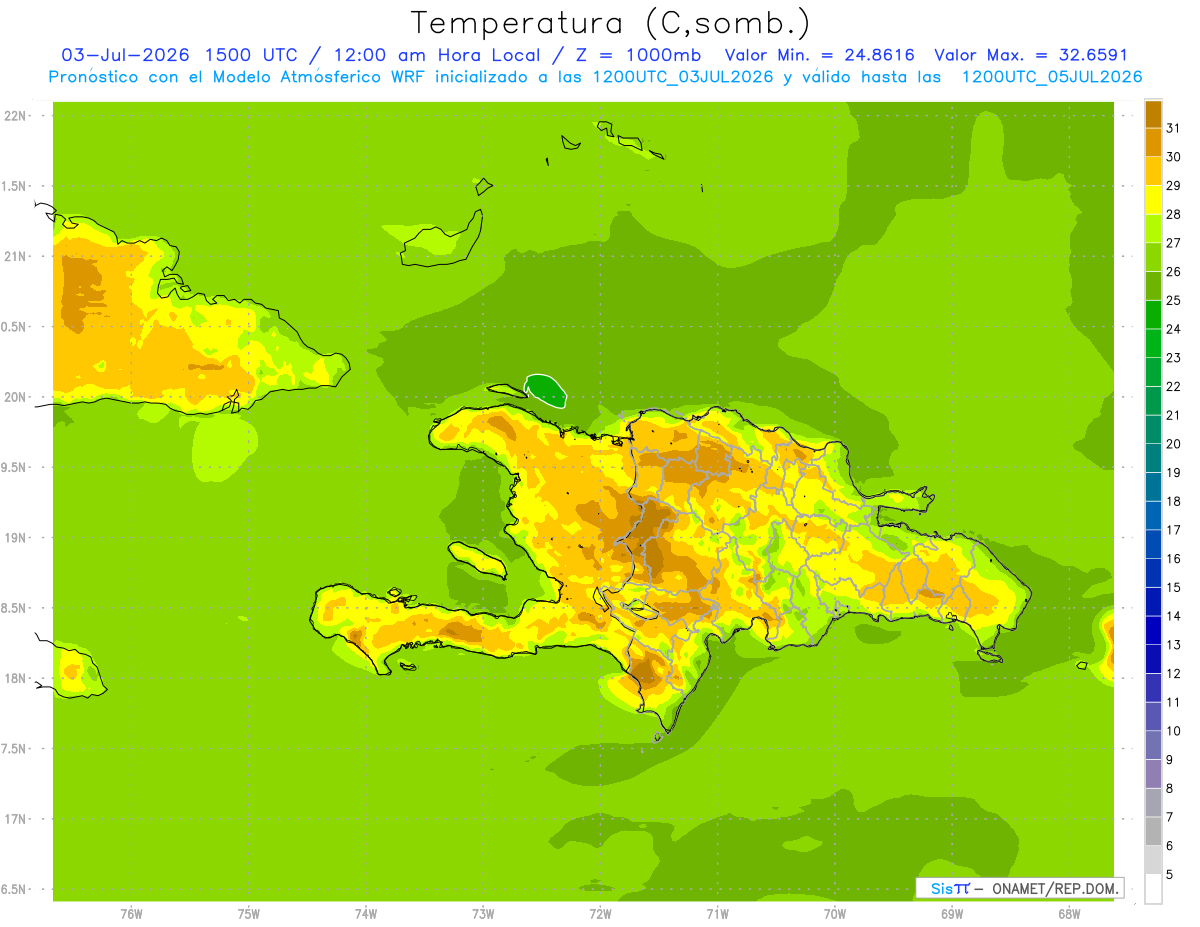Click the "19N" latitude label

pyautogui.click(x=15, y=538)
